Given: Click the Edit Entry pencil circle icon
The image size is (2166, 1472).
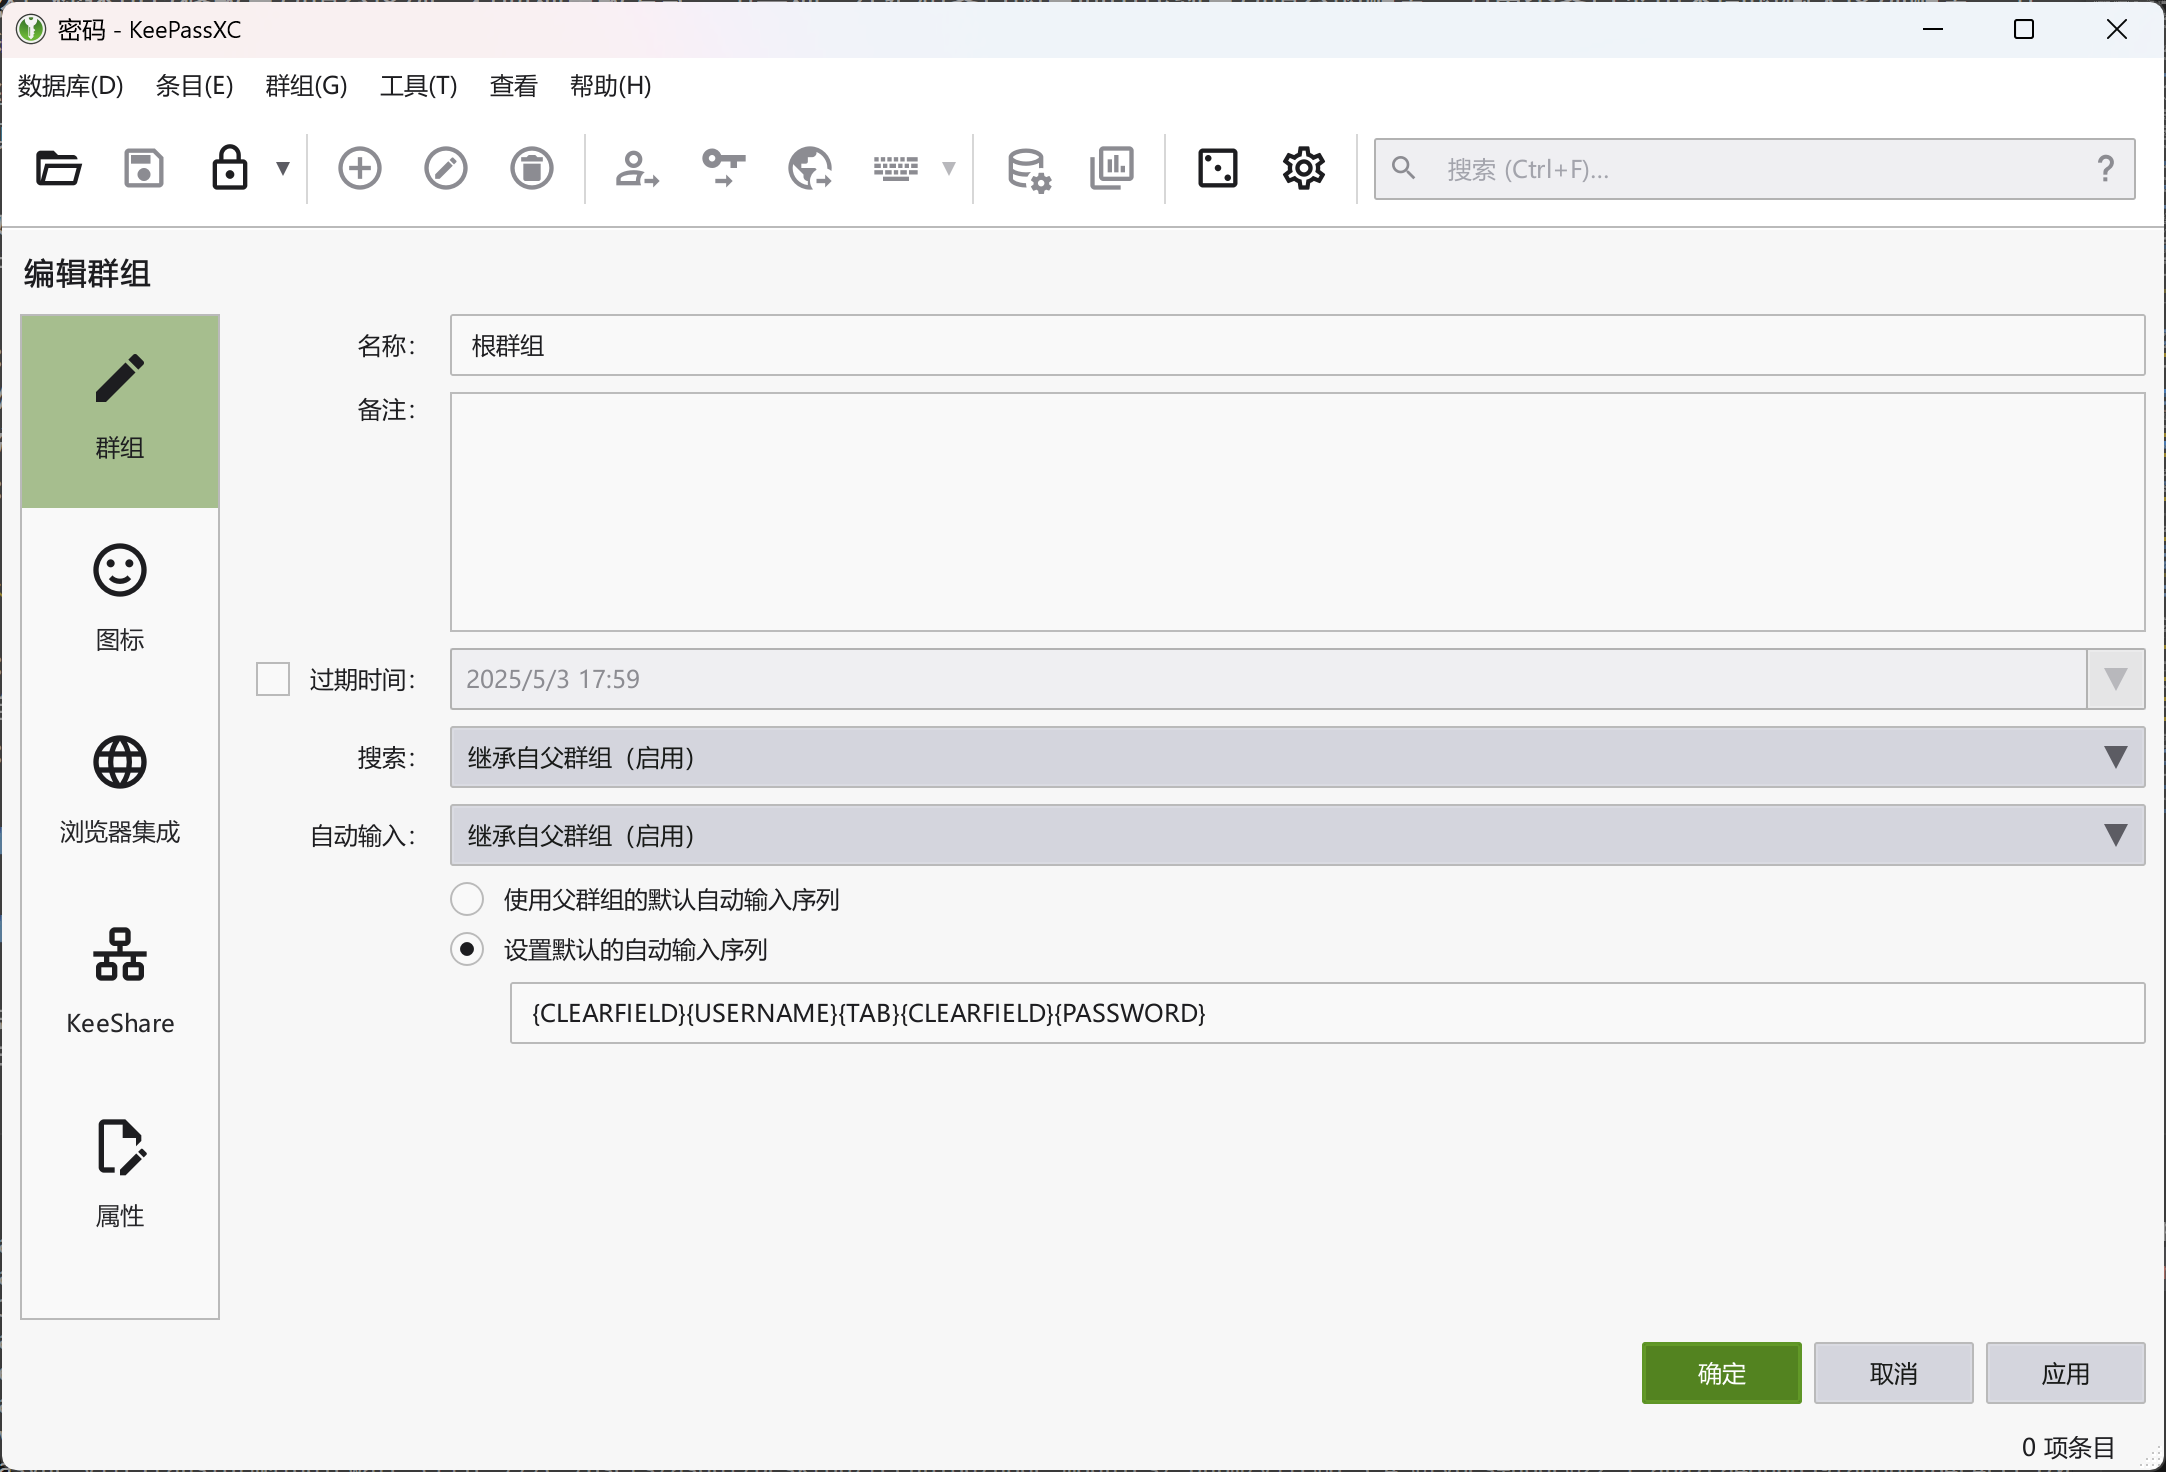Looking at the screenshot, I should [x=446, y=168].
